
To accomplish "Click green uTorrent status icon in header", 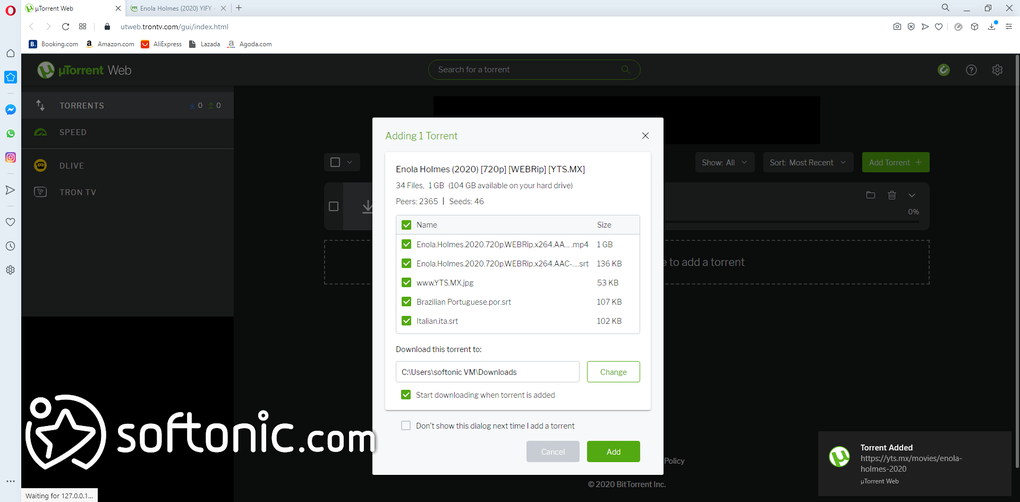I will click(944, 70).
